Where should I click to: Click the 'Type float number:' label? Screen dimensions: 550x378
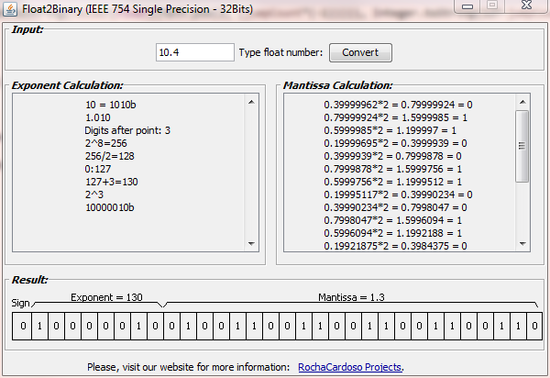coord(281,53)
